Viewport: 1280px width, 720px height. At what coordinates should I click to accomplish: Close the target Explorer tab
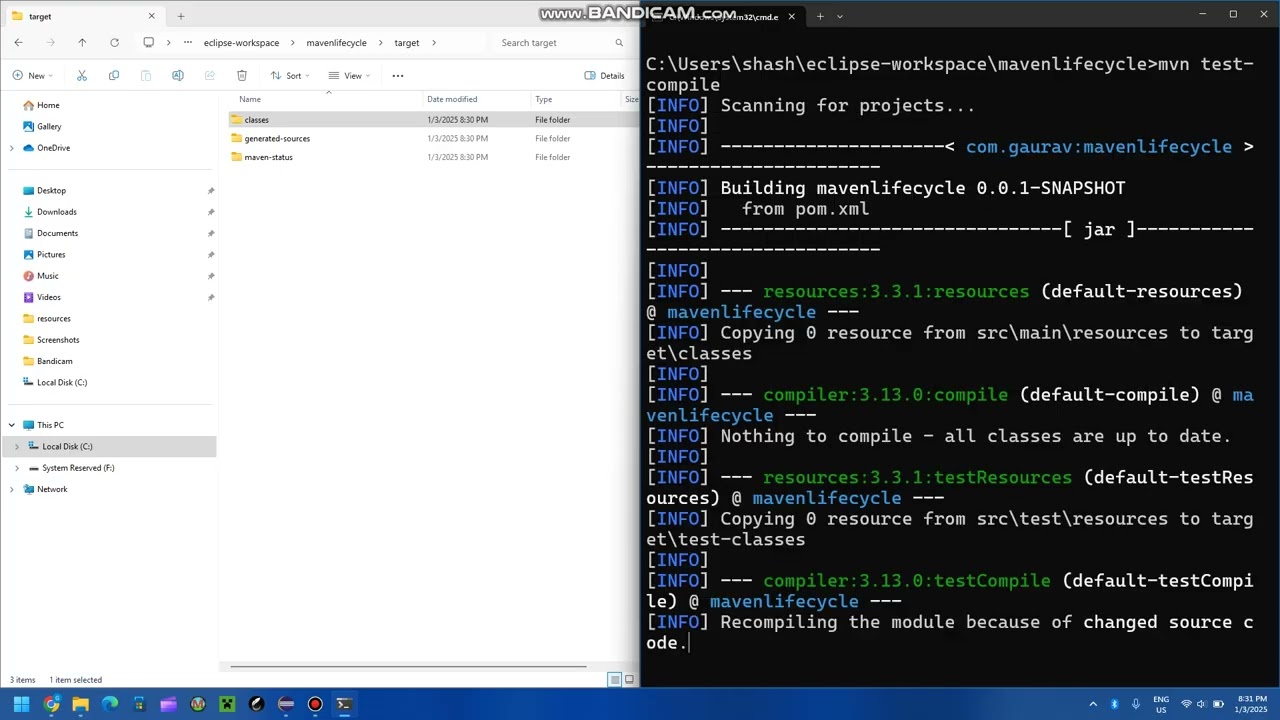click(x=152, y=16)
